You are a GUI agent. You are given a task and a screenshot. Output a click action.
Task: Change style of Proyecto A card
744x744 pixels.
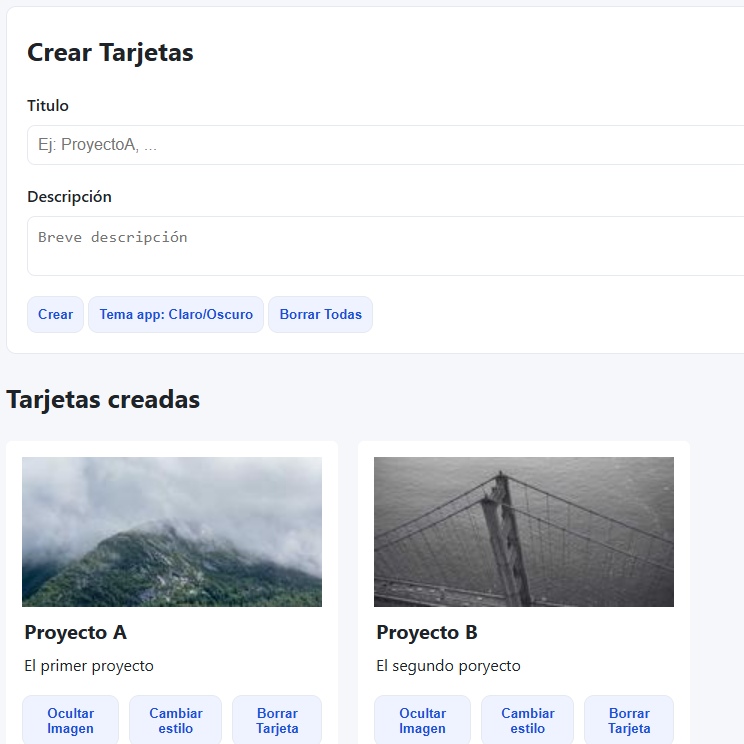(176, 720)
